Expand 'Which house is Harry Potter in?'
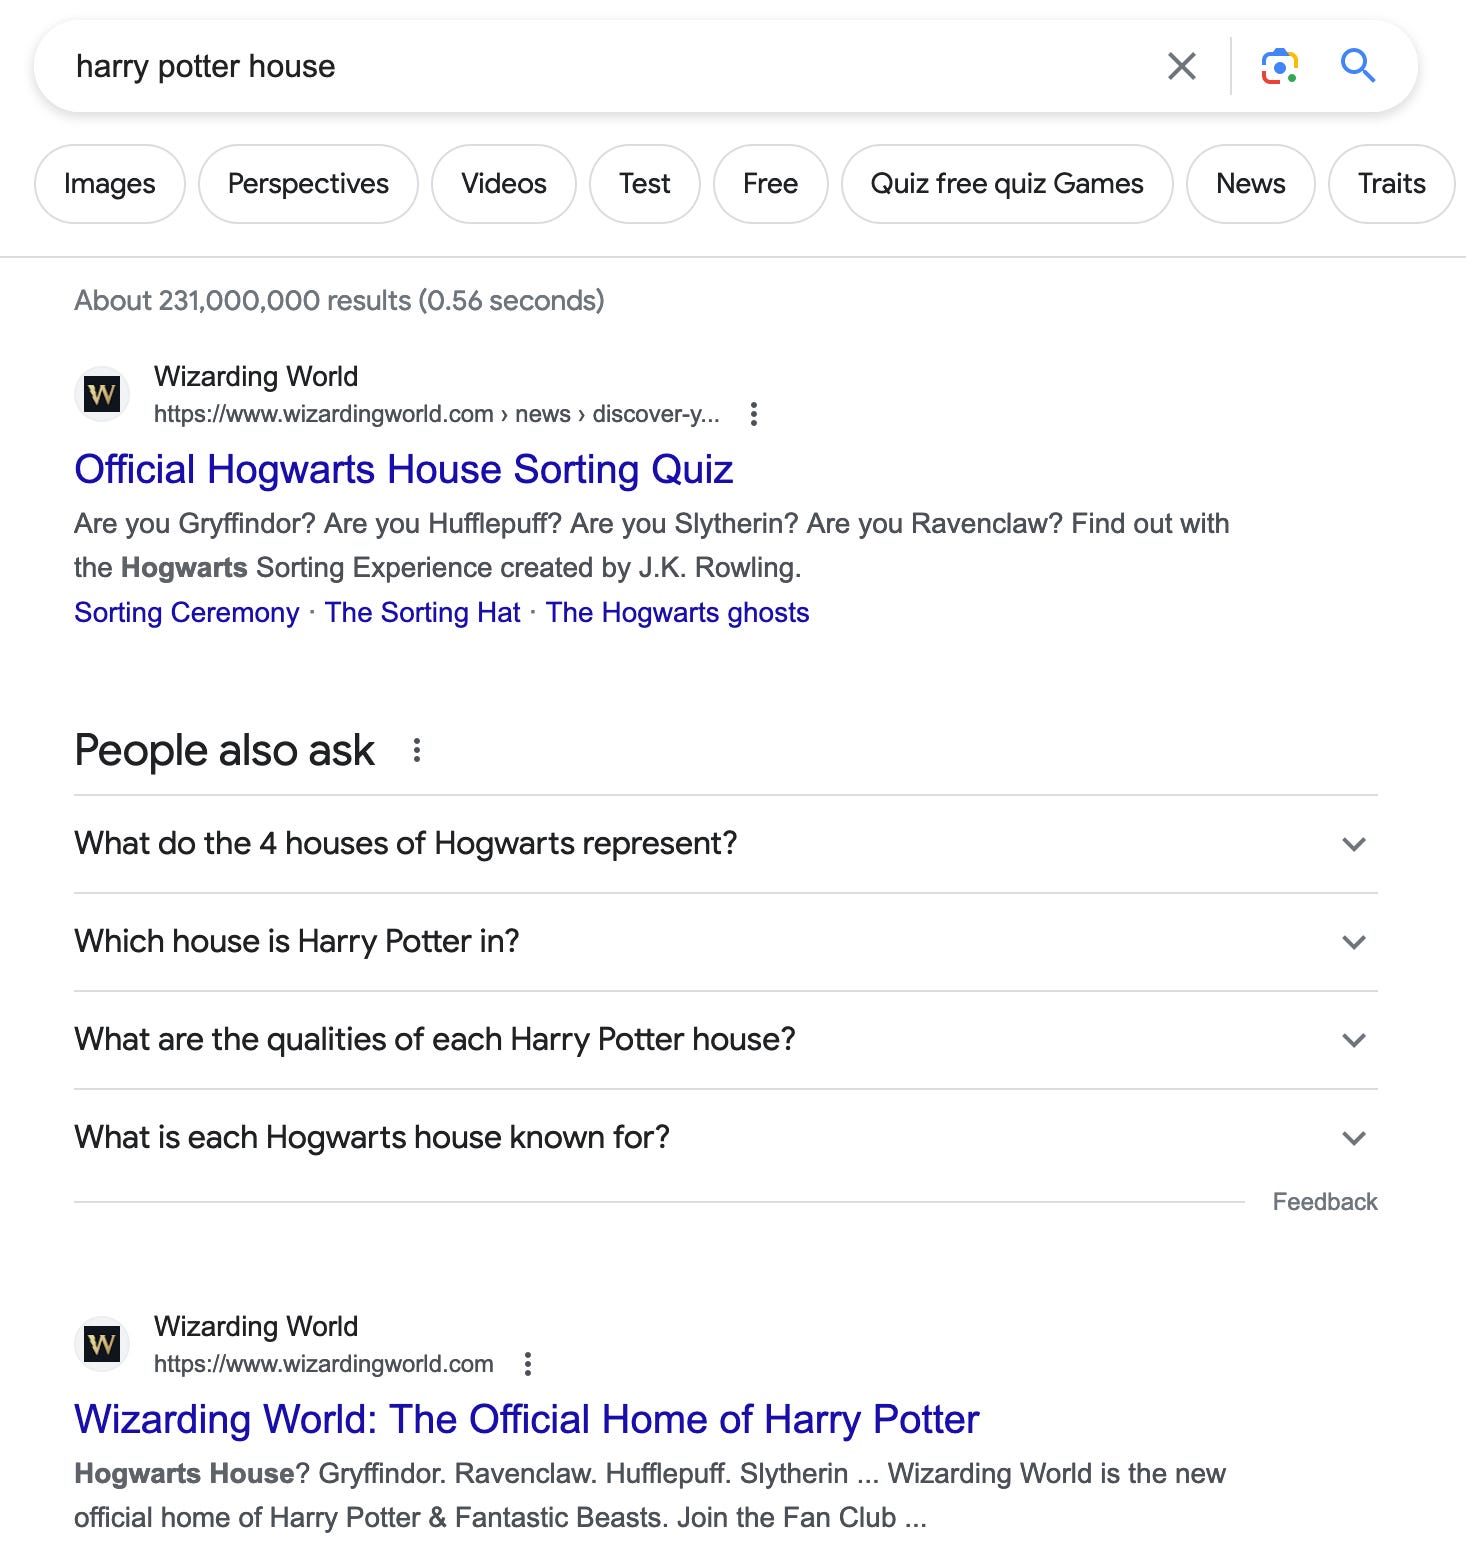 coord(726,942)
